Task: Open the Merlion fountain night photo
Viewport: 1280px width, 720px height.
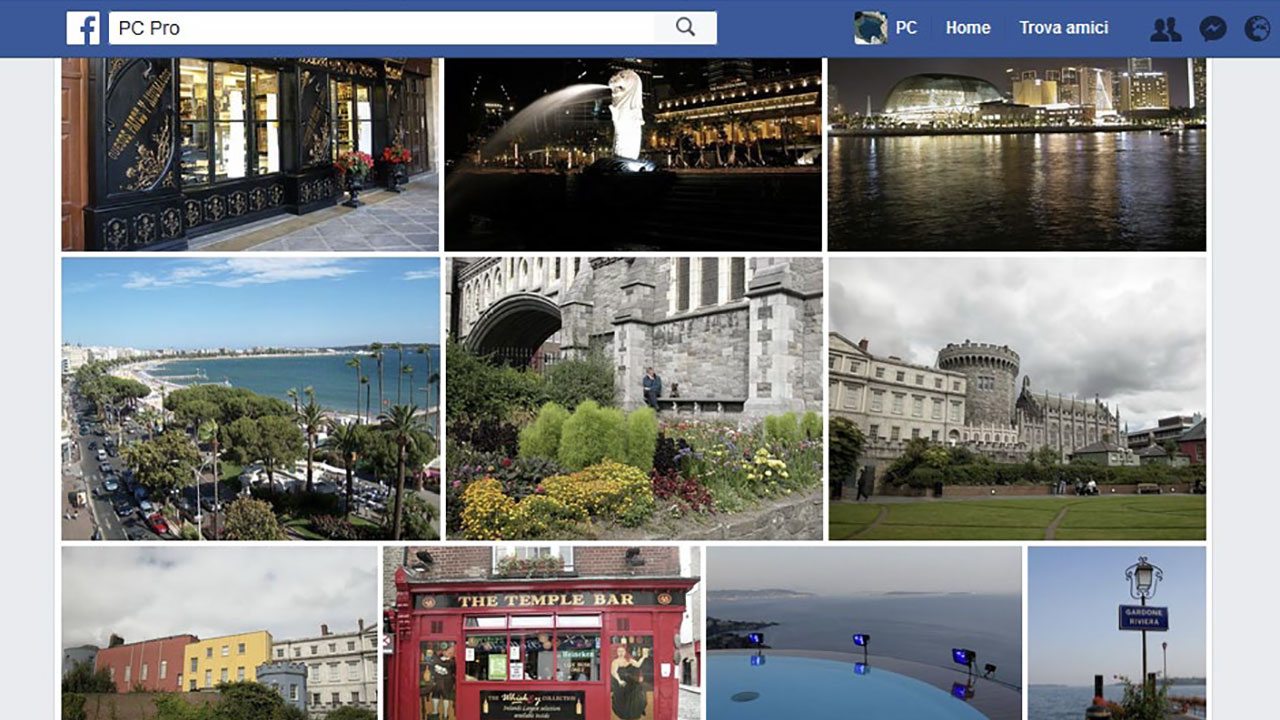Action: 633,153
